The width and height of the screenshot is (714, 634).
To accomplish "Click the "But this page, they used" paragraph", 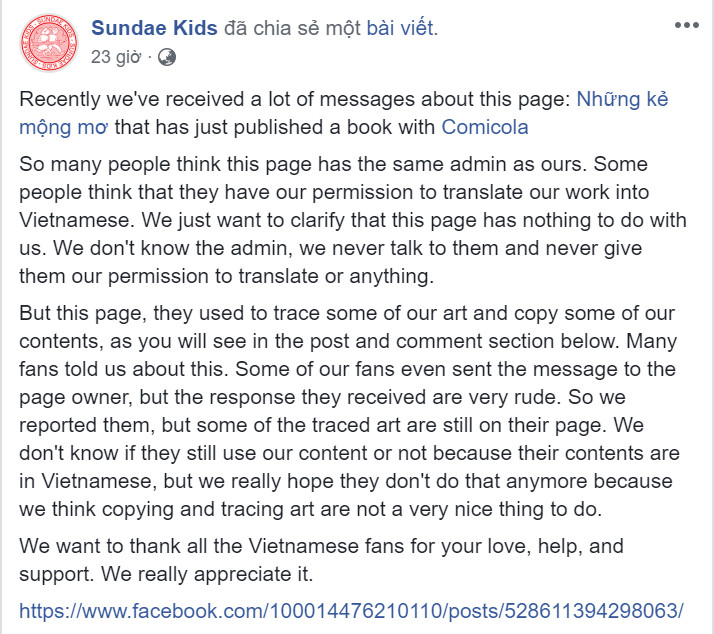I will [x=349, y=411].
